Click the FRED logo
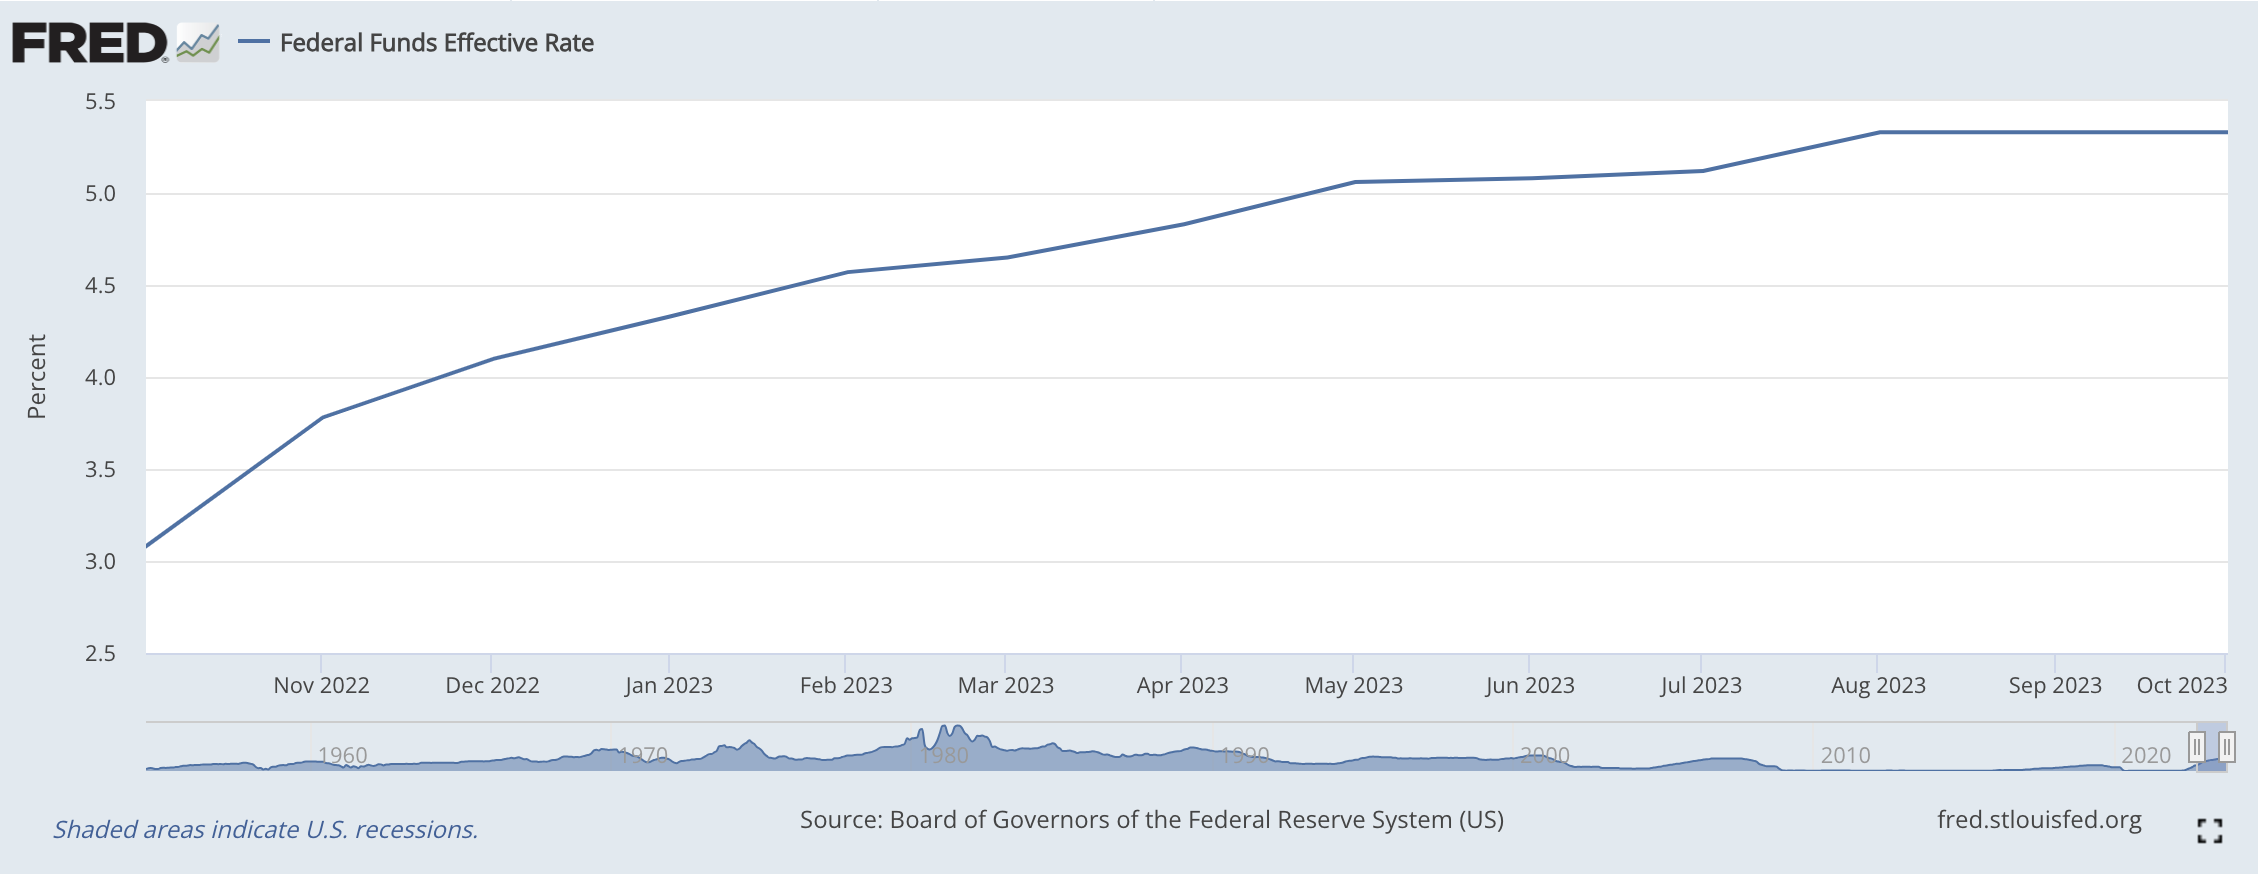This screenshot has width=2258, height=874. (x=89, y=43)
